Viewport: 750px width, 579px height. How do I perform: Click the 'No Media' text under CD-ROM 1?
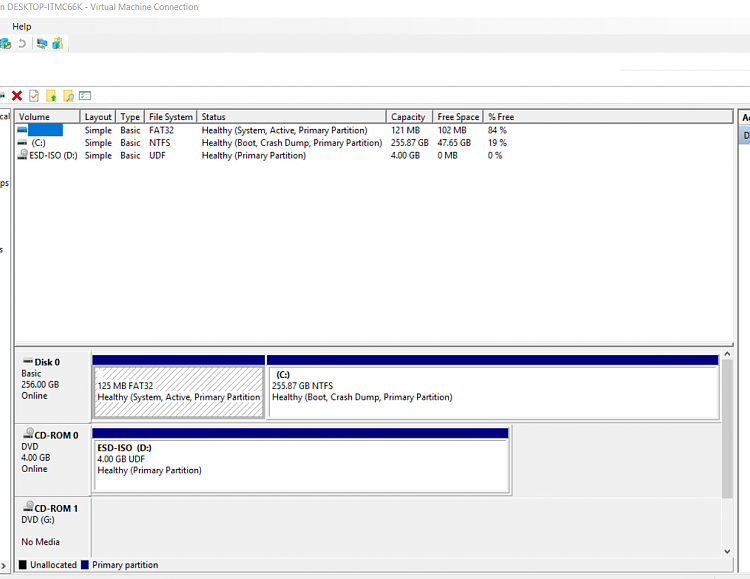[x=41, y=542]
